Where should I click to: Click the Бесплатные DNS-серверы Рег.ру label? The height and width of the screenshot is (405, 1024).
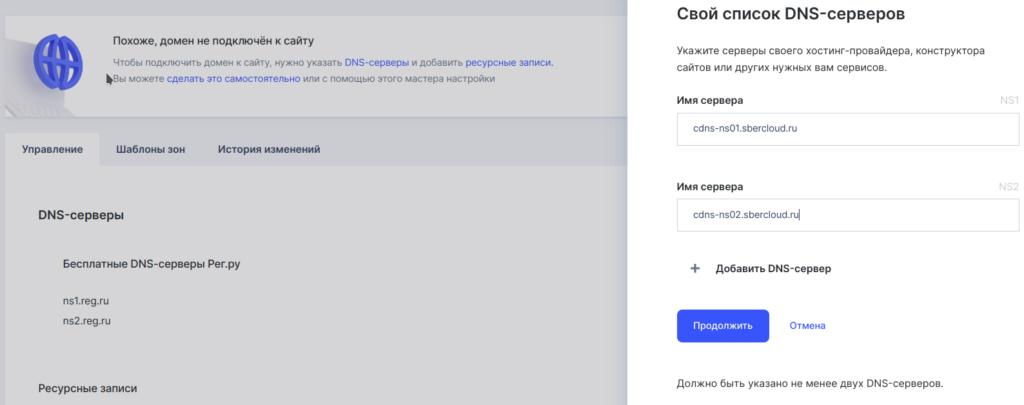[x=152, y=265]
